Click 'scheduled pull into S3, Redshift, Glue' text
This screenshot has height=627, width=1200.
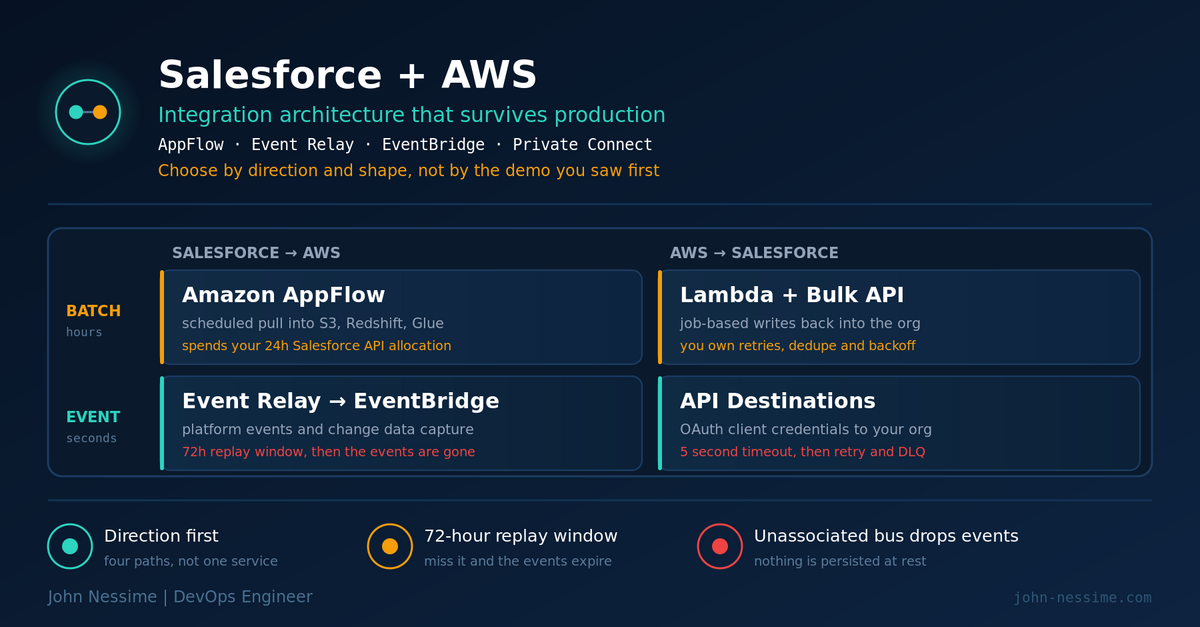click(x=313, y=323)
